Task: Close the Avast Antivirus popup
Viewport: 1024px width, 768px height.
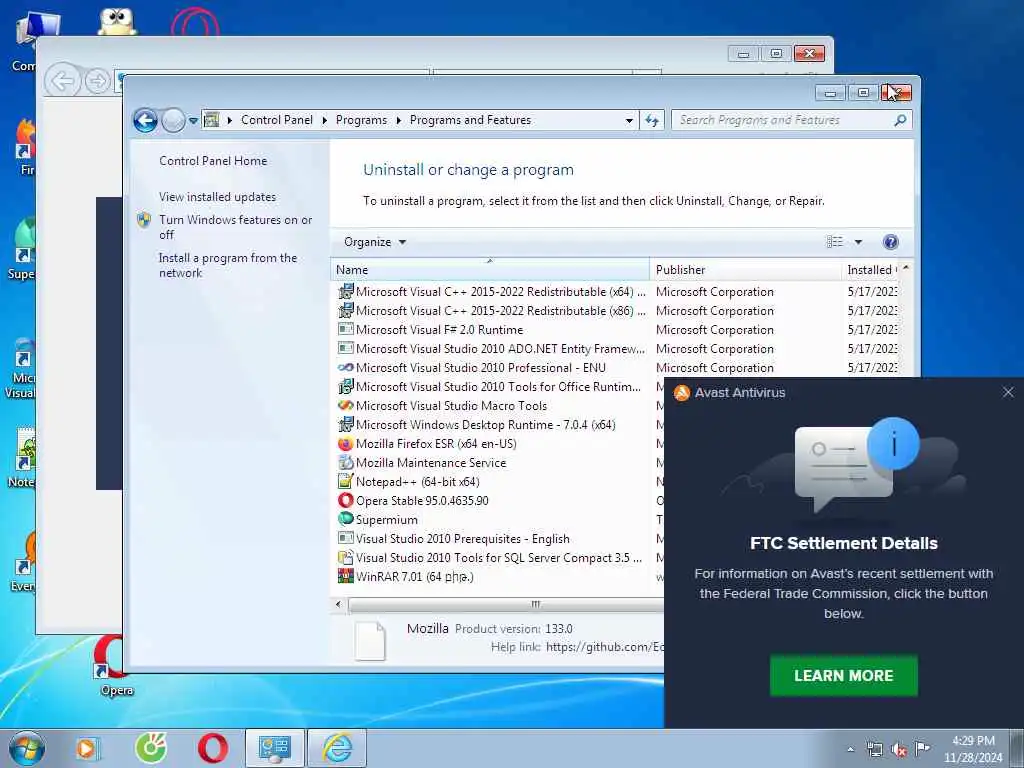Action: (1008, 392)
